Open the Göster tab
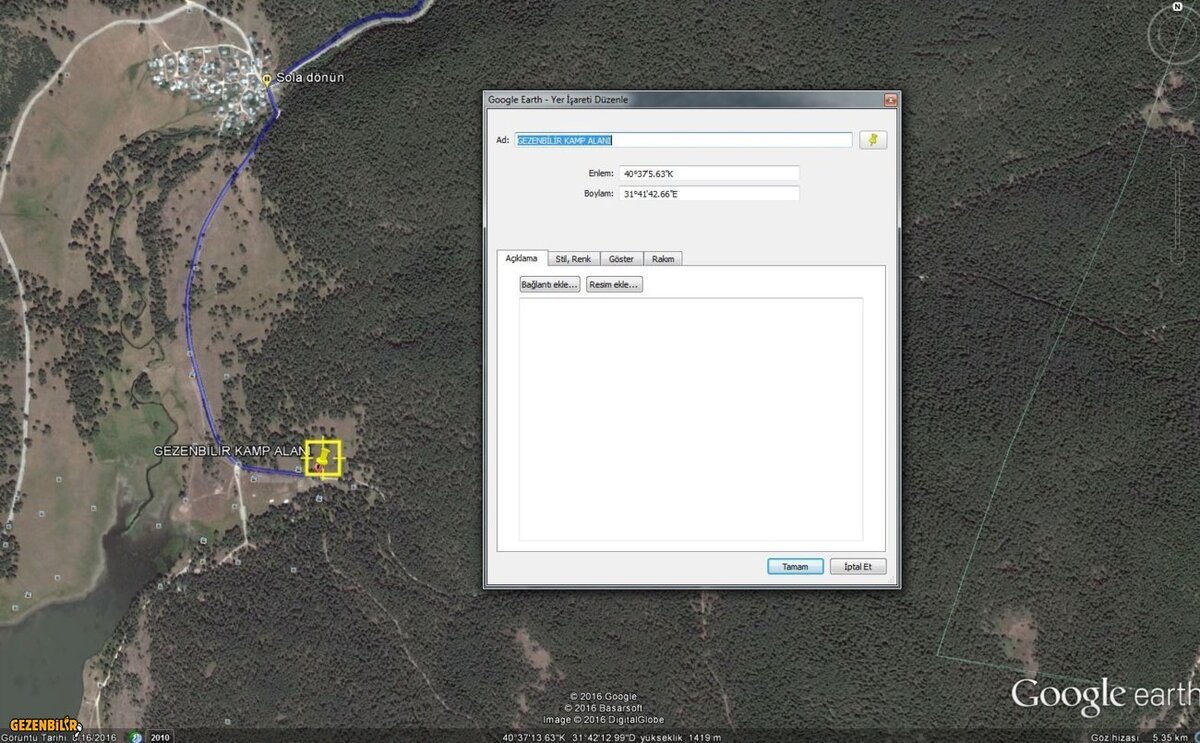The image size is (1200, 743). tap(621, 259)
